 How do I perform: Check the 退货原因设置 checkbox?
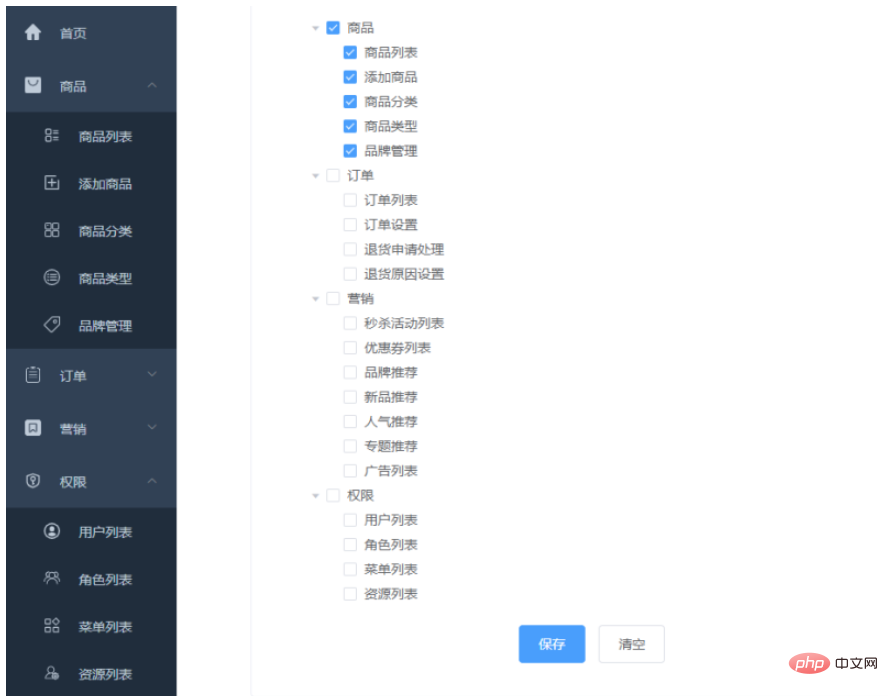[x=350, y=274]
